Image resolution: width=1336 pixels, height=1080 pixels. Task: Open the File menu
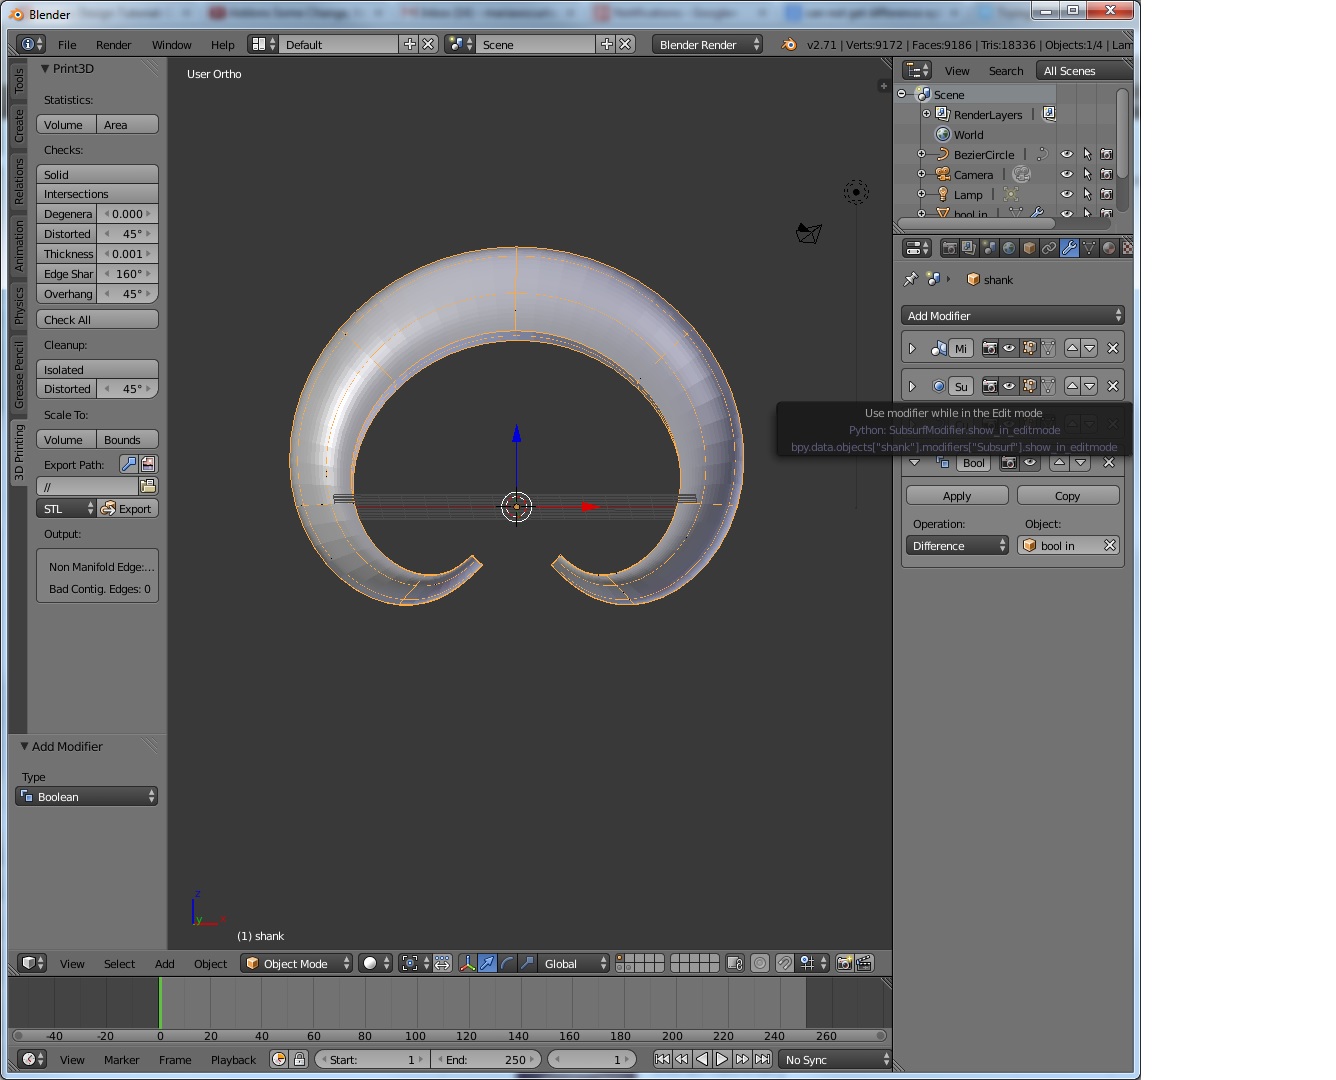coord(67,44)
